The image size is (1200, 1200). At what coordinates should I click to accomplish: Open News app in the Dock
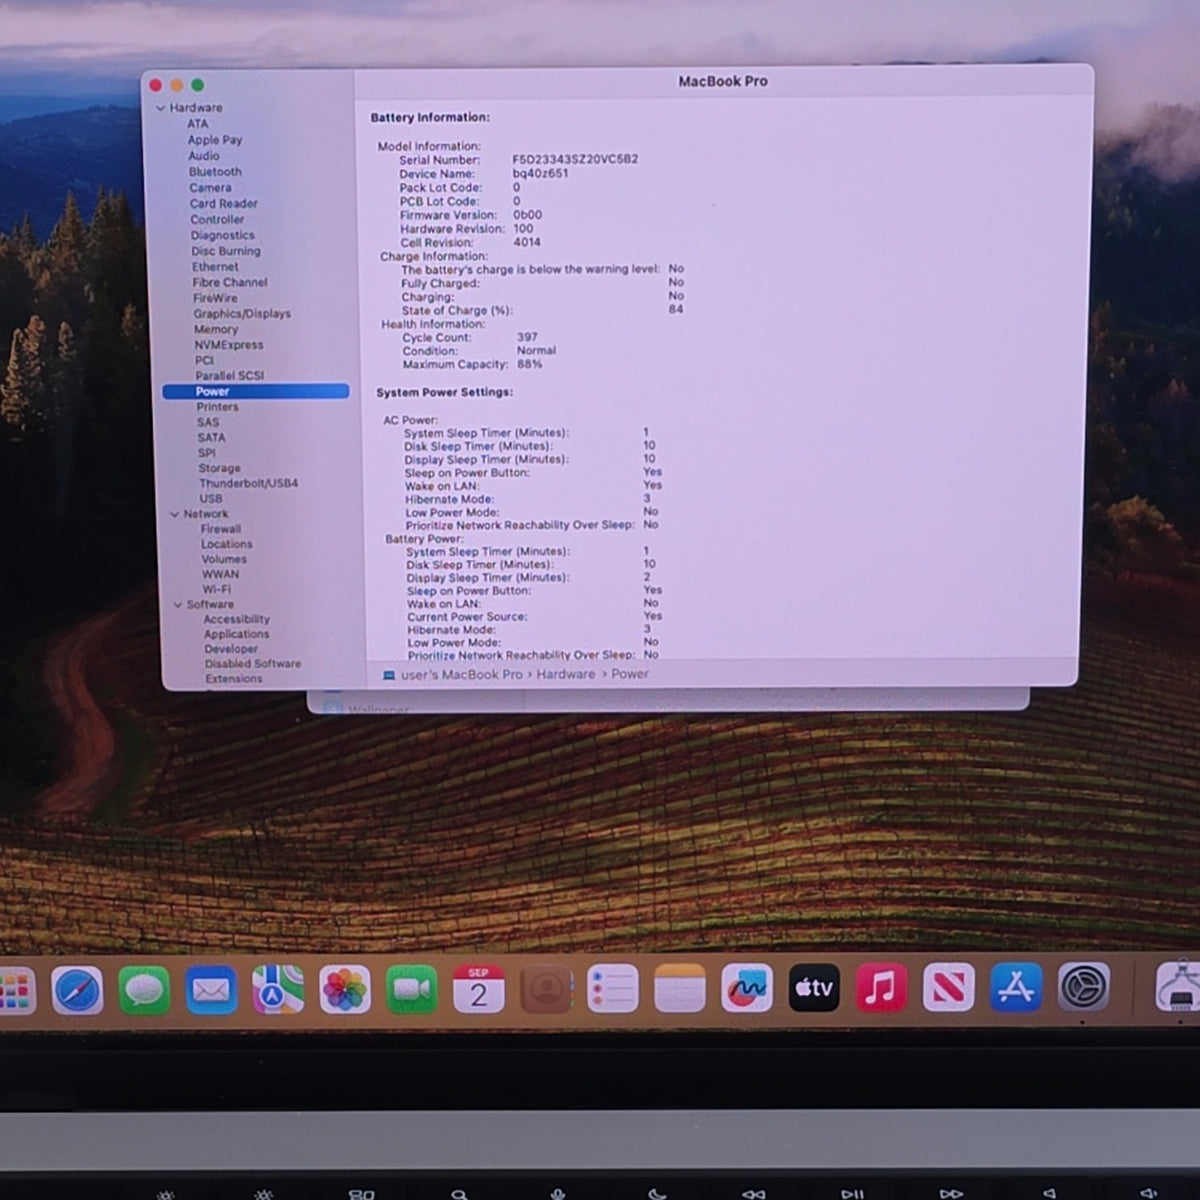coord(948,989)
